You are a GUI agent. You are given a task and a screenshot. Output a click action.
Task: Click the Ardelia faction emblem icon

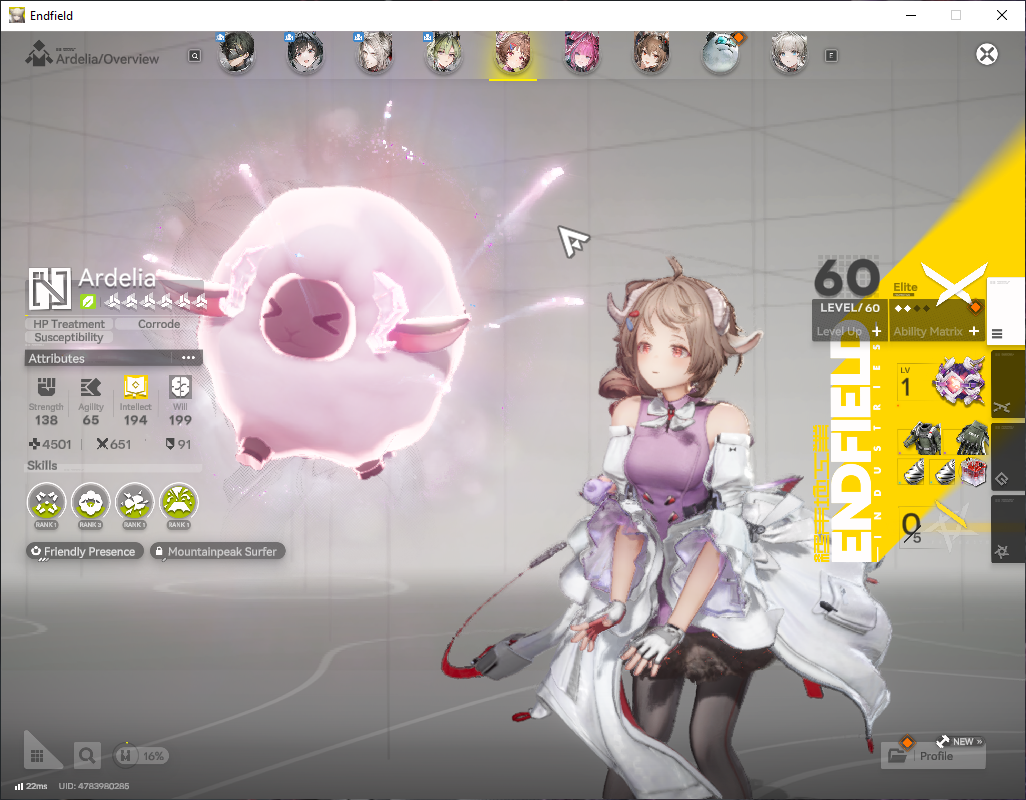50,288
